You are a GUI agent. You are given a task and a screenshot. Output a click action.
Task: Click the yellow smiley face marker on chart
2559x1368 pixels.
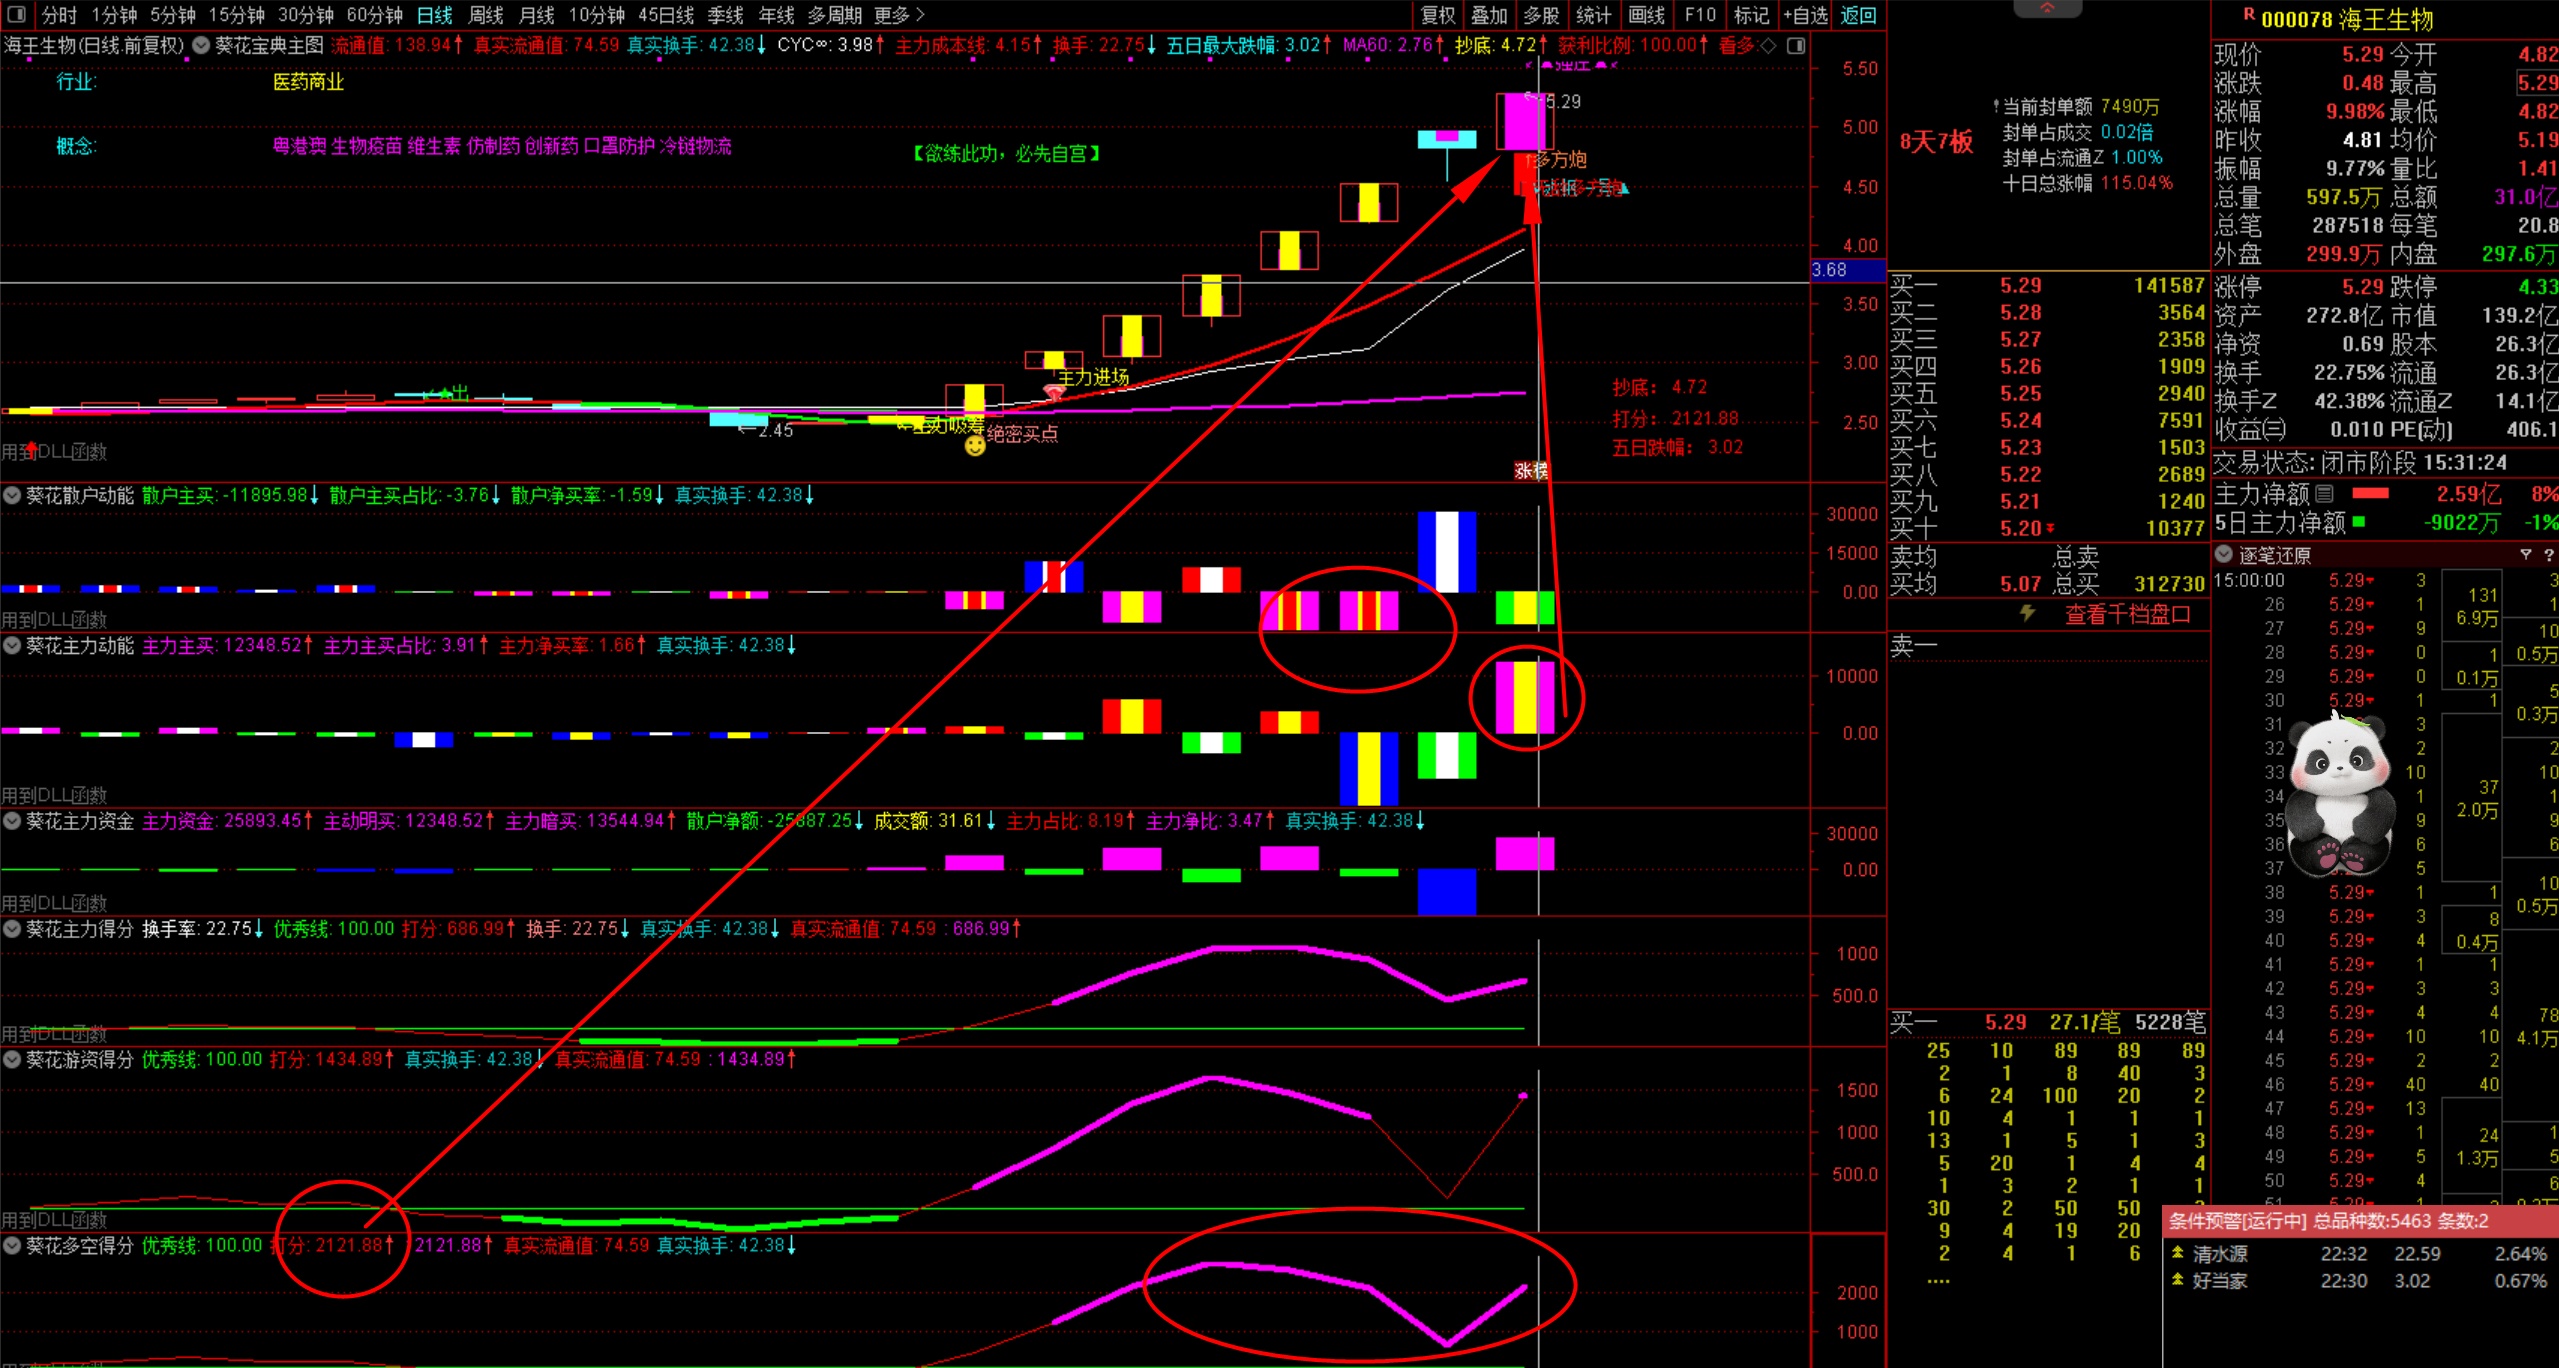[x=974, y=446]
